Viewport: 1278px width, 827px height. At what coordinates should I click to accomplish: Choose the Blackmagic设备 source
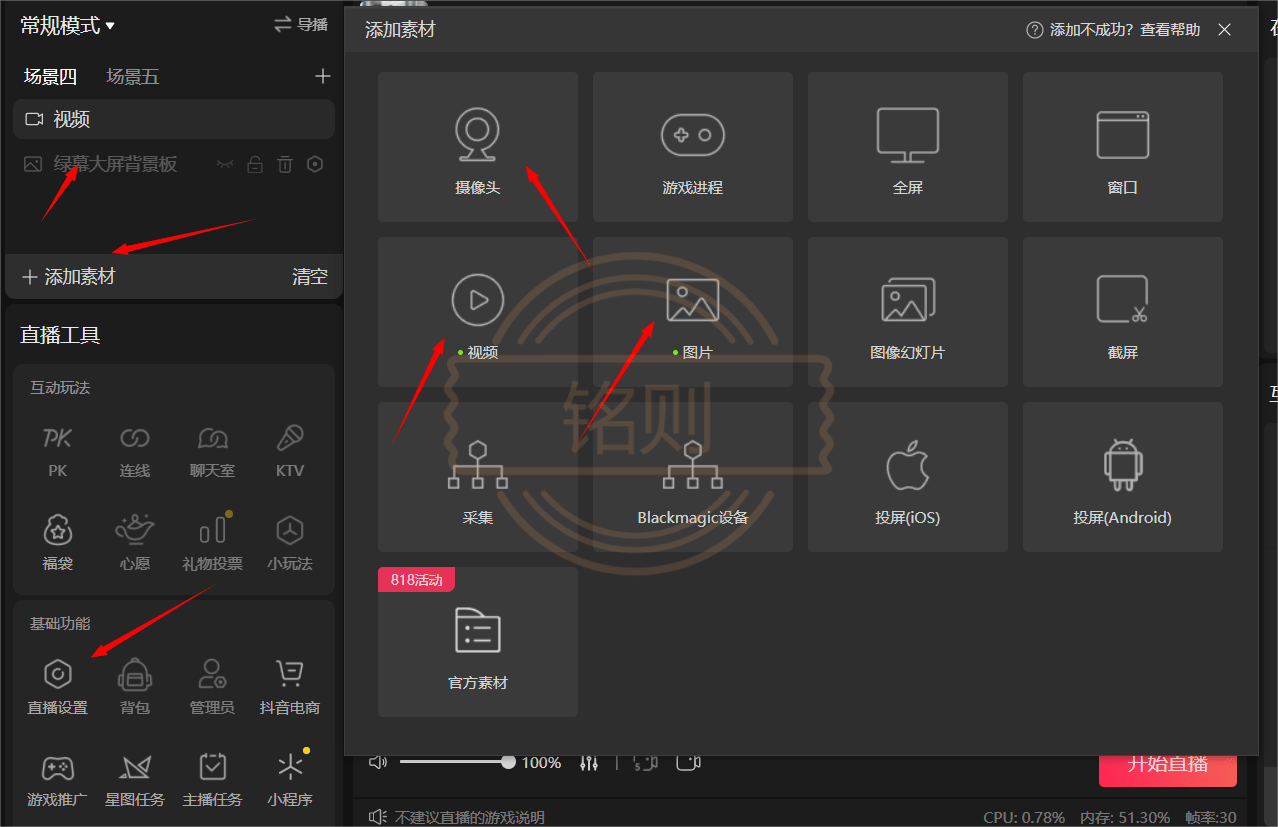tap(693, 477)
